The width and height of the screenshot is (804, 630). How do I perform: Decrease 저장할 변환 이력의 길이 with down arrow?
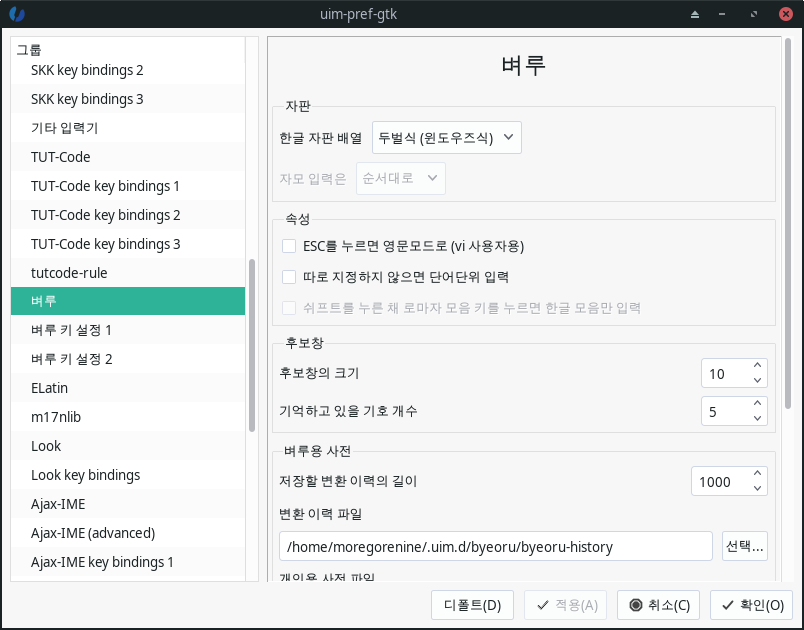coord(757,489)
